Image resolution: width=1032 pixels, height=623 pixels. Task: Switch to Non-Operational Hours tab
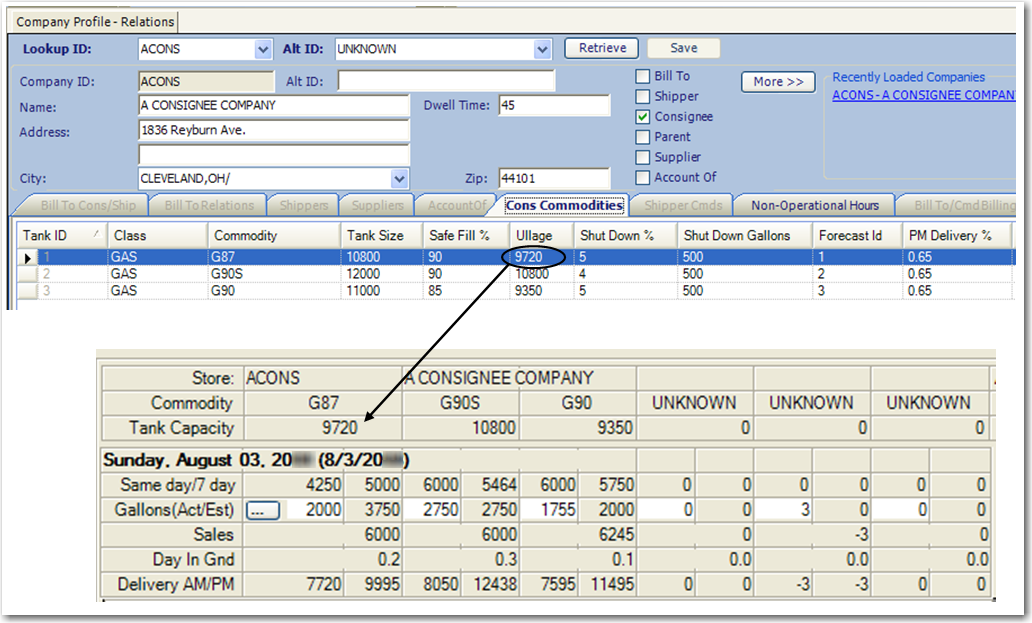pos(814,205)
